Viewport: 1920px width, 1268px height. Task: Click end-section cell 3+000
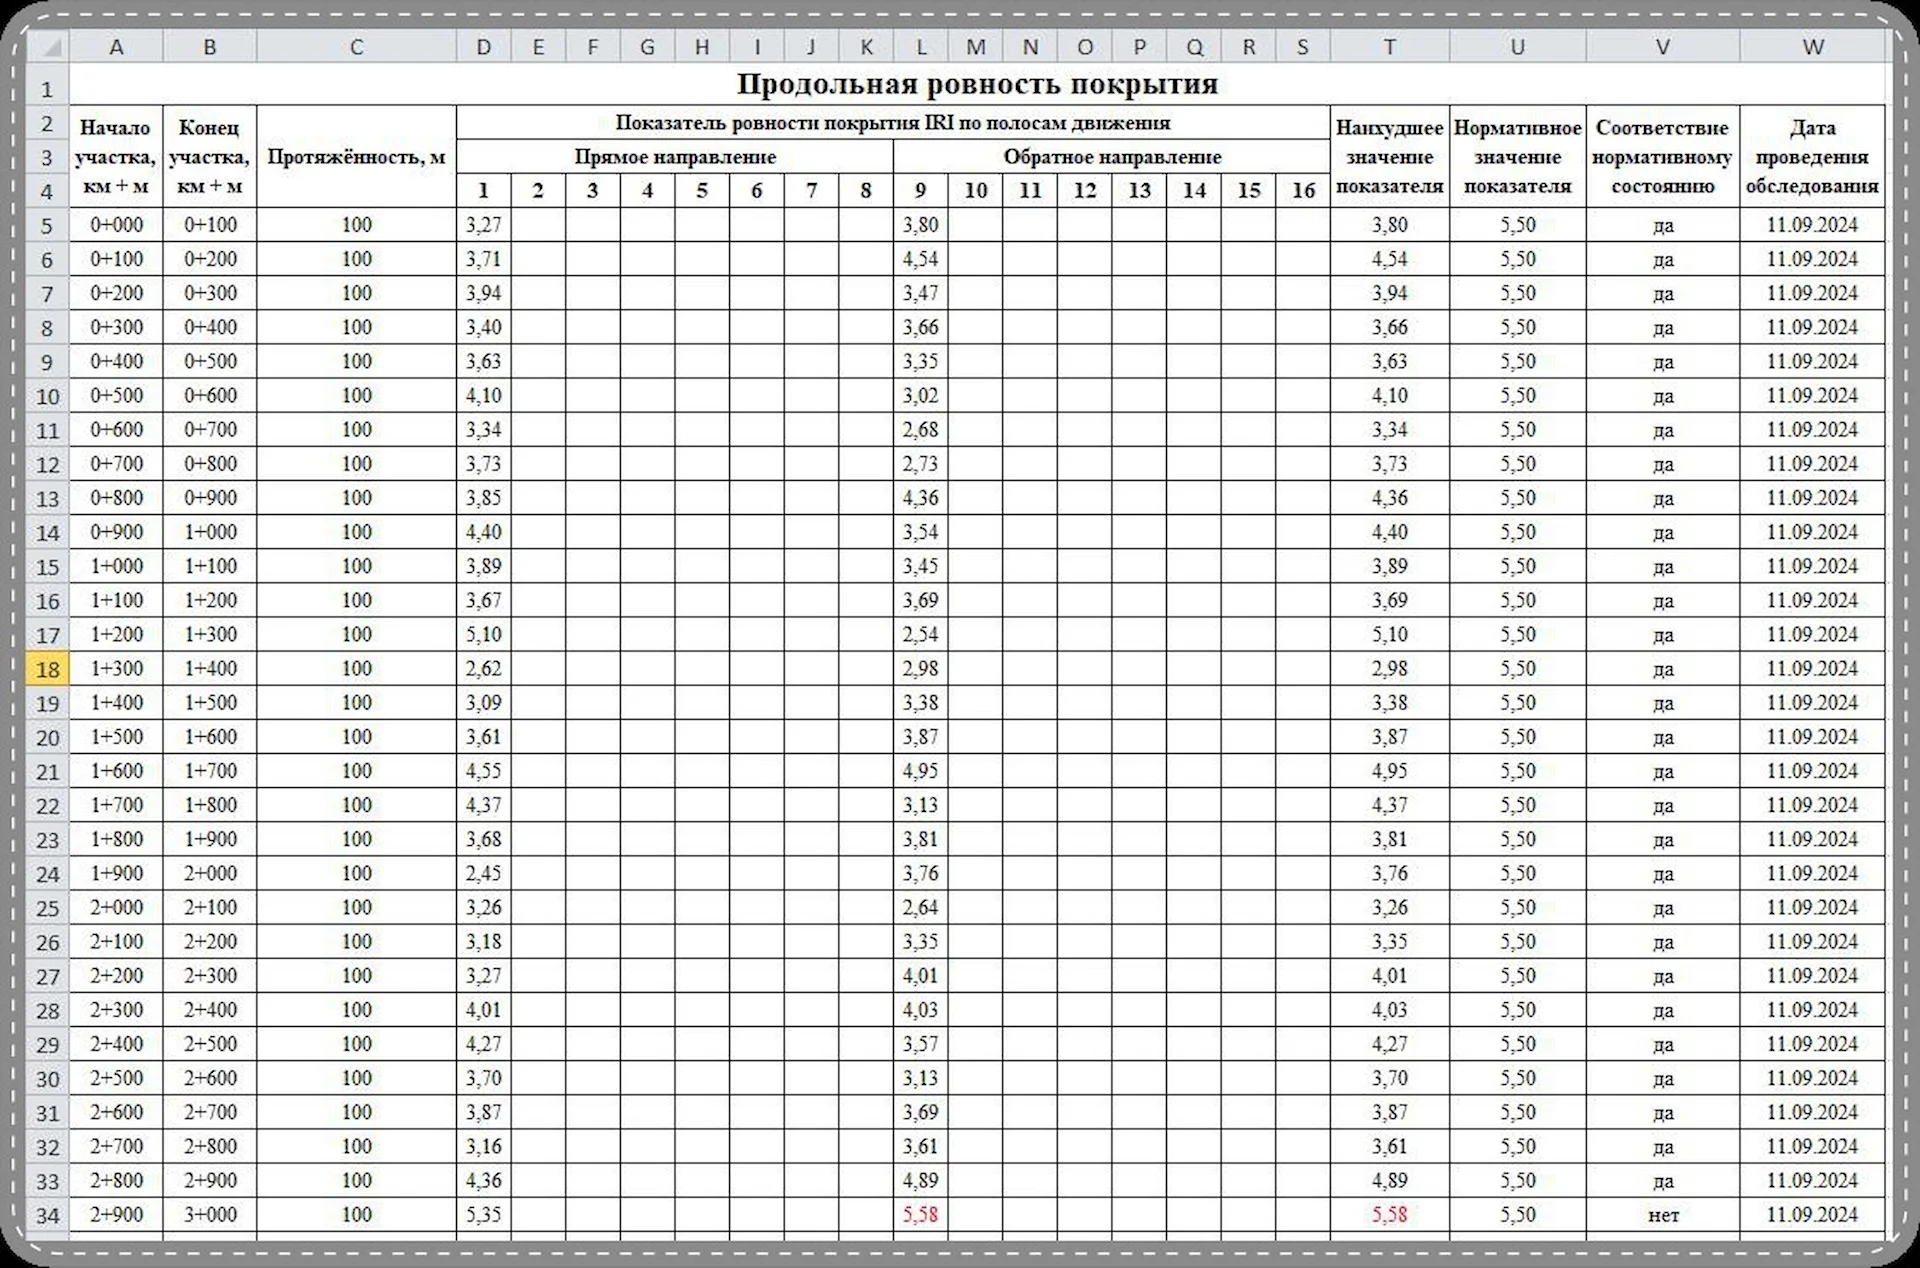210,1214
